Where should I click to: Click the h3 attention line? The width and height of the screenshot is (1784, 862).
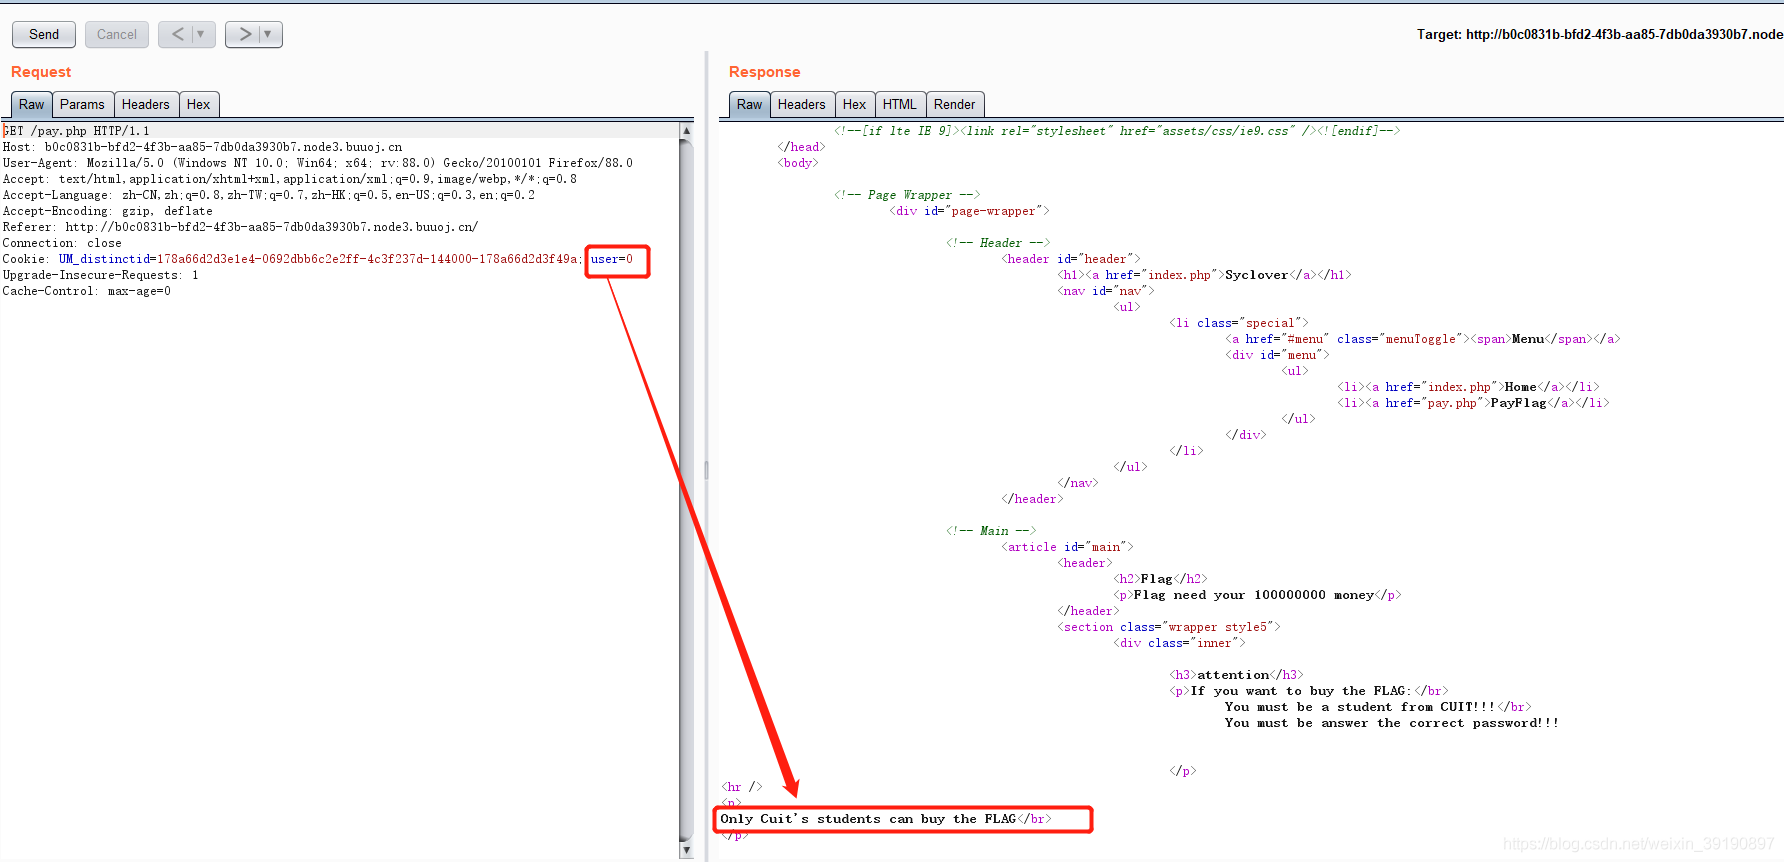click(1236, 675)
